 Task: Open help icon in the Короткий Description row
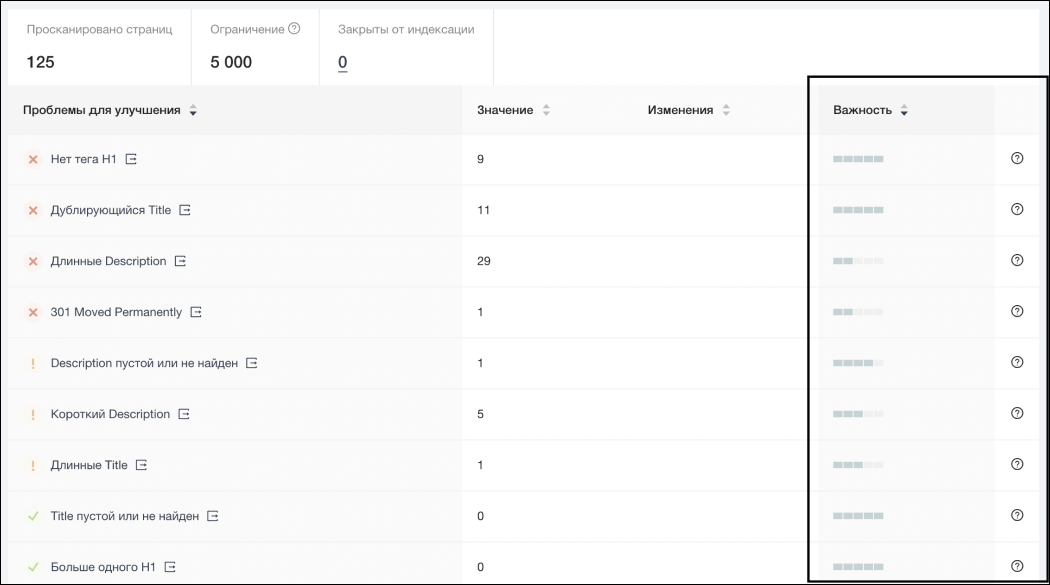(1017, 413)
